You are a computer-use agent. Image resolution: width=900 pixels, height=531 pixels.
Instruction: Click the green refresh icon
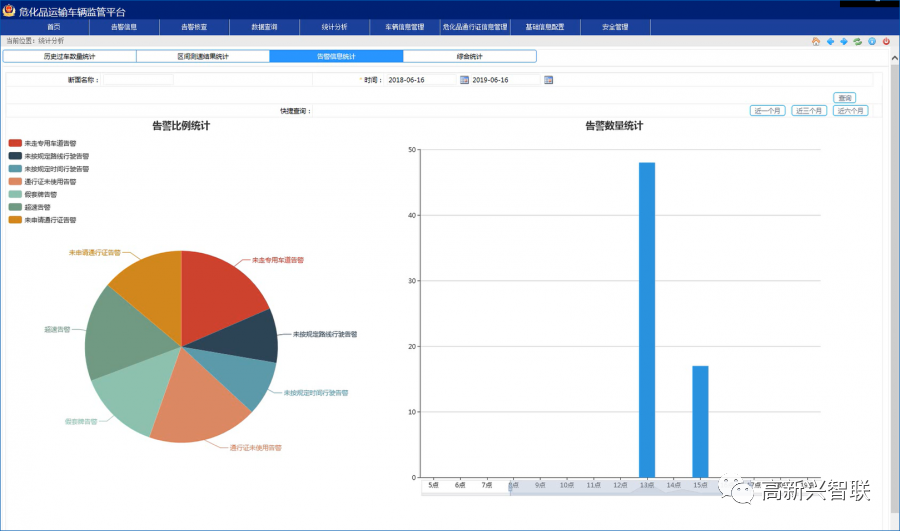(857, 42)
